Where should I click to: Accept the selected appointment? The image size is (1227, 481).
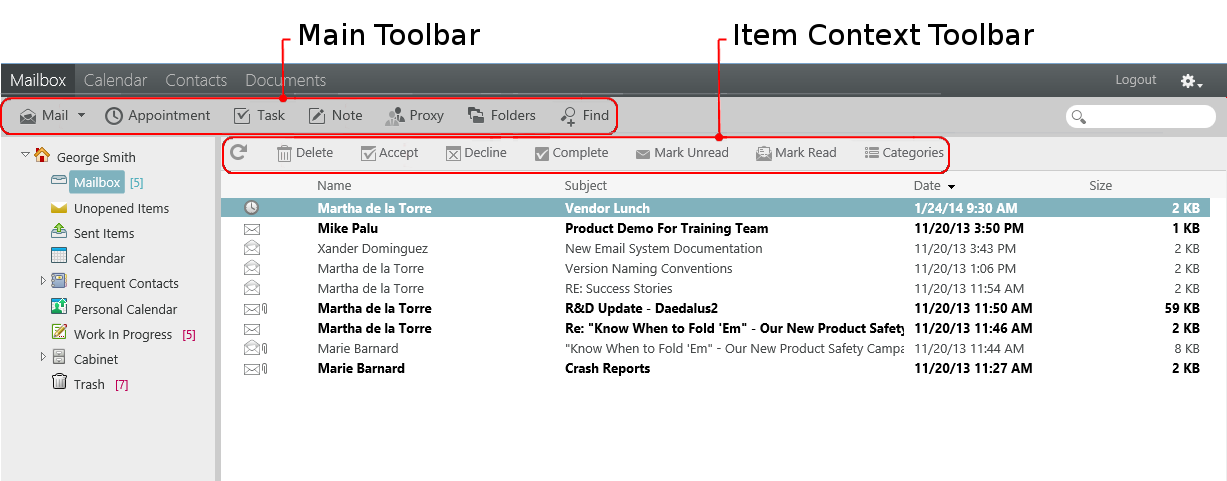[x=390, y=153]
